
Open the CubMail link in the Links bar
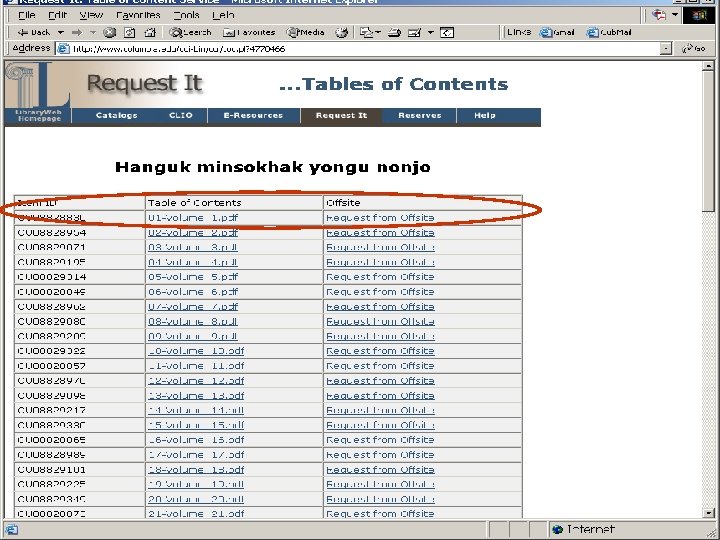pos(609,32)
